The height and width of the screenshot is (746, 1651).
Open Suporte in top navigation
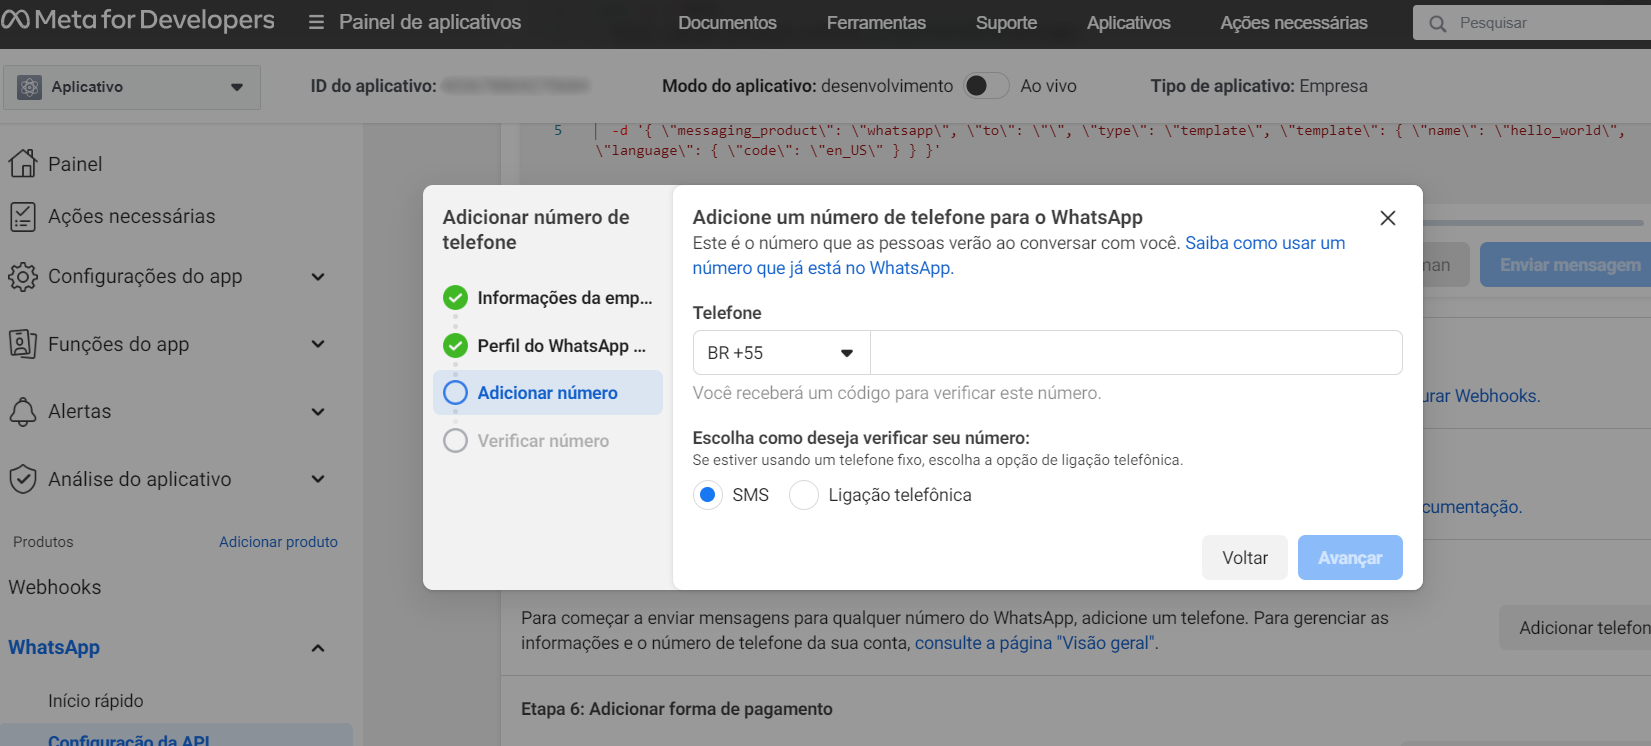click(x=1006, y=23)
